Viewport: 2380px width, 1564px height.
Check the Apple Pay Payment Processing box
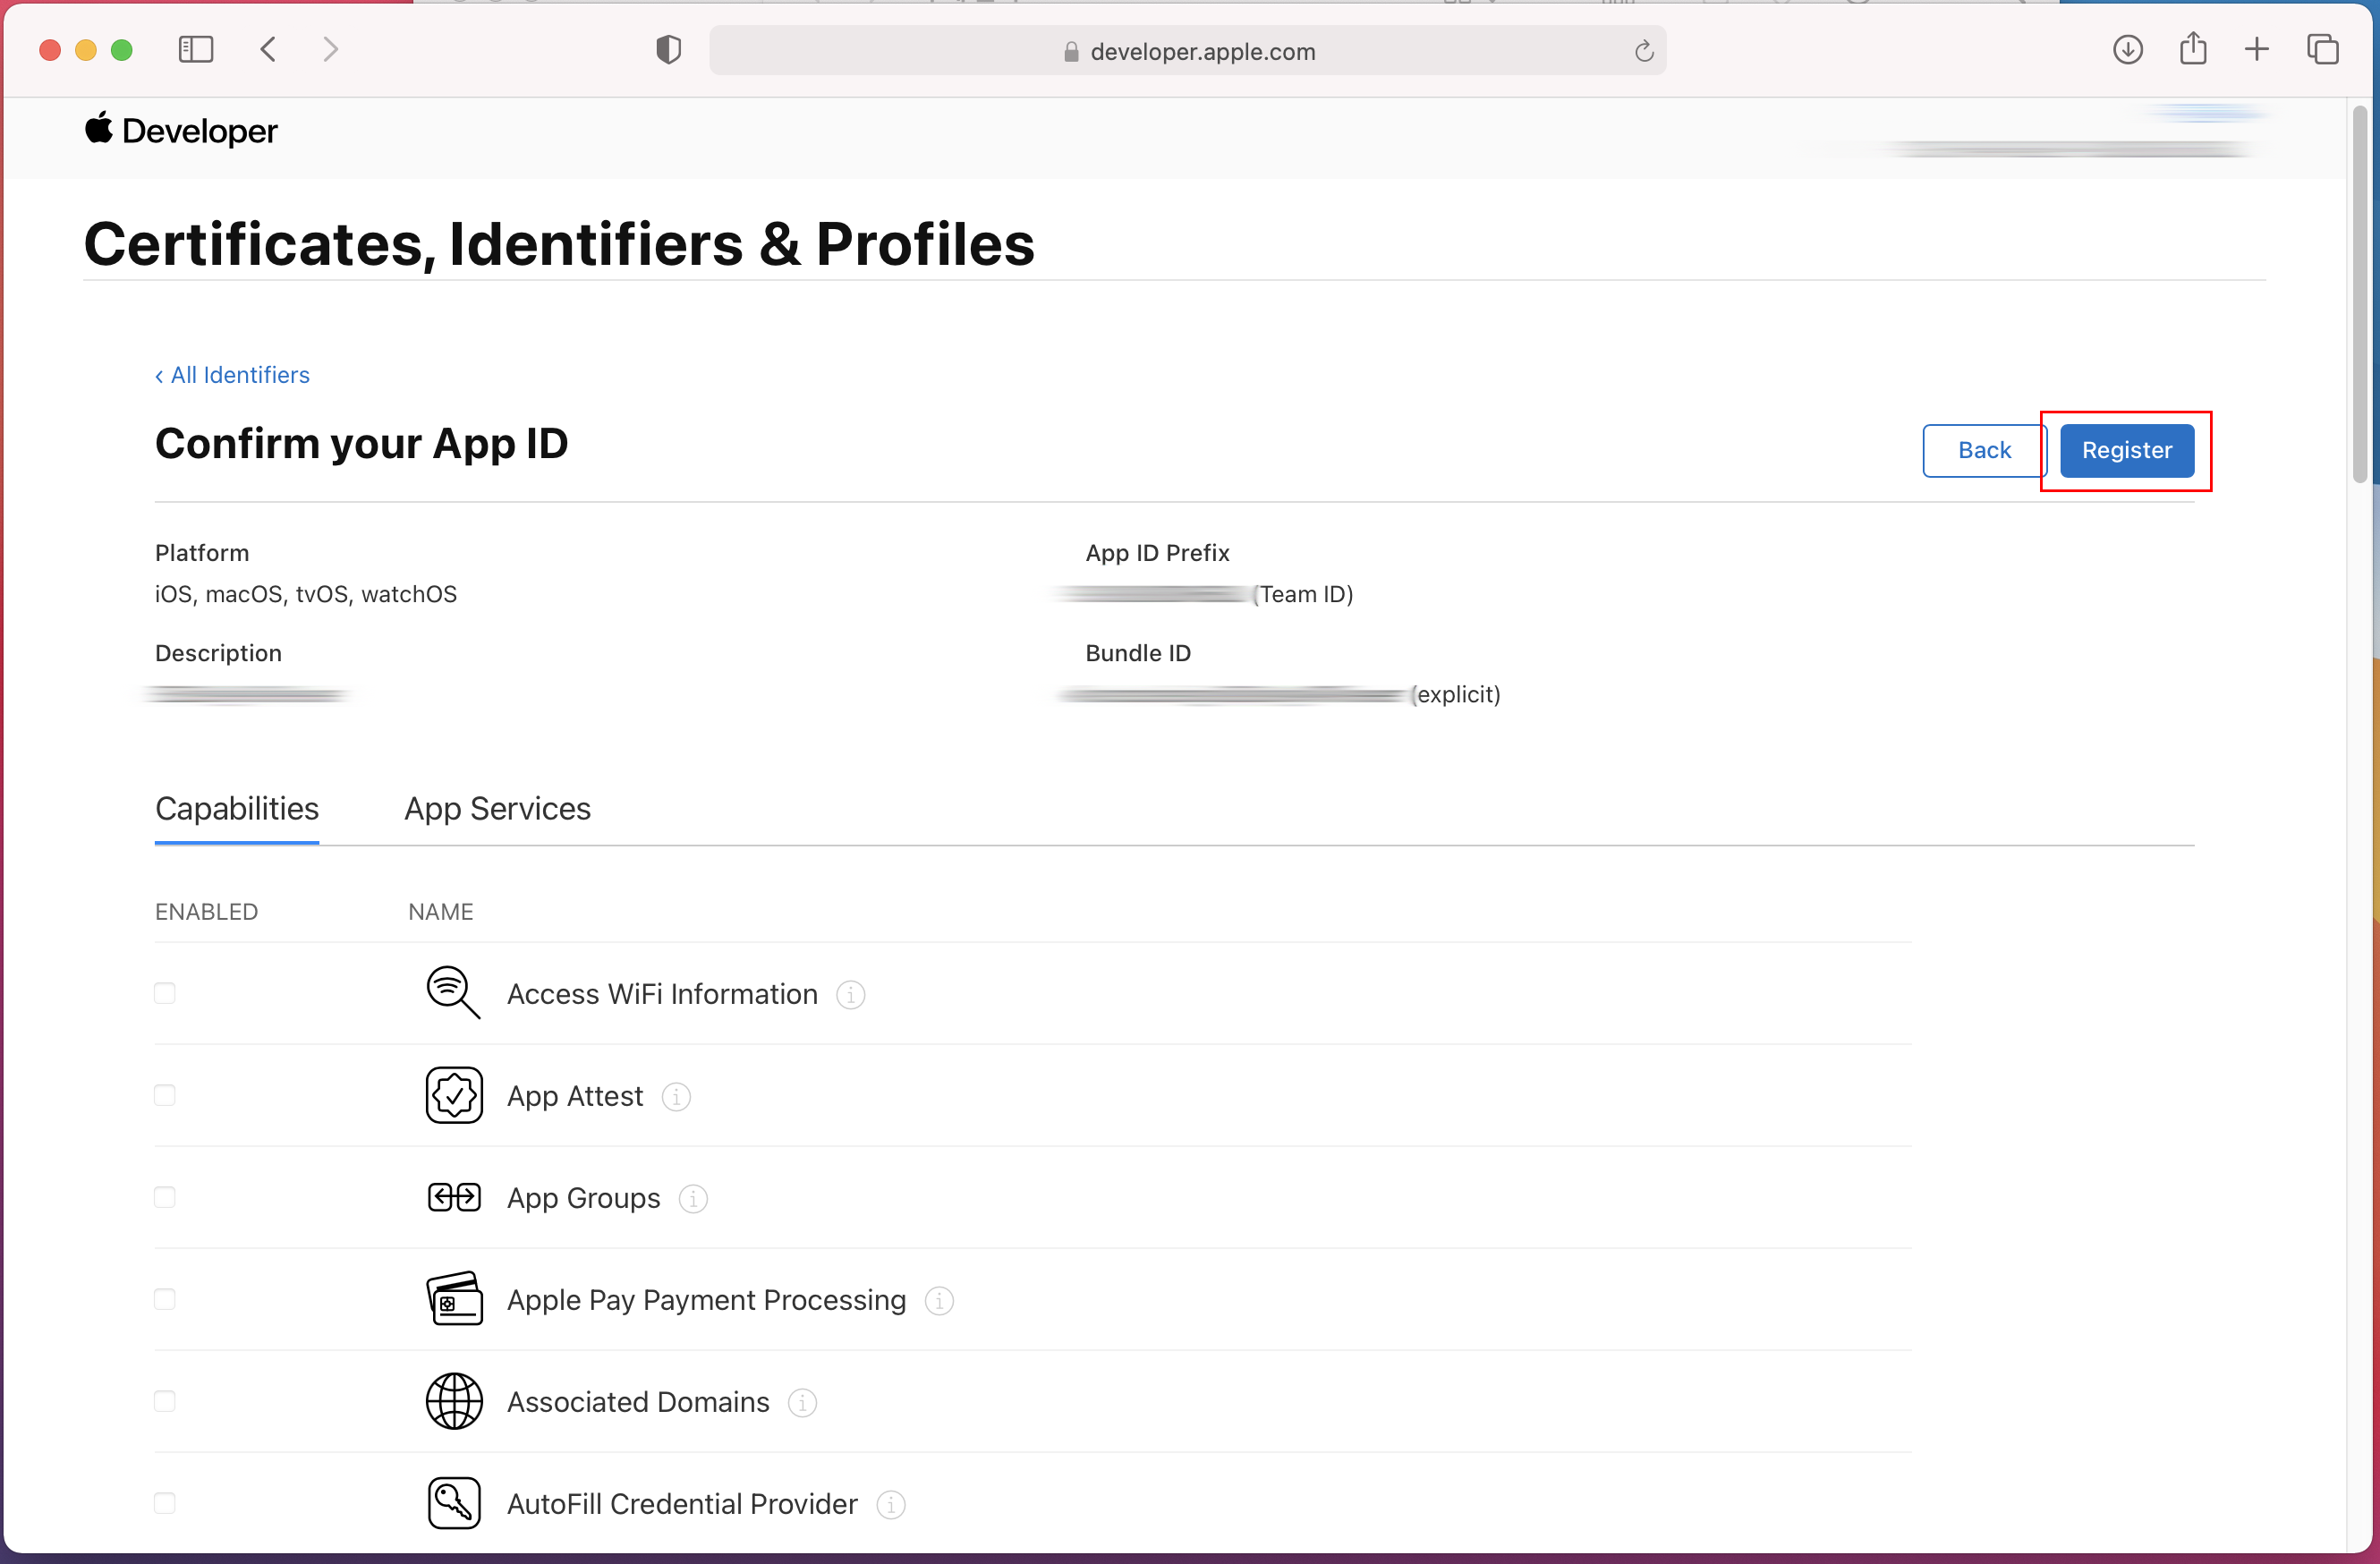point(165,1299)
